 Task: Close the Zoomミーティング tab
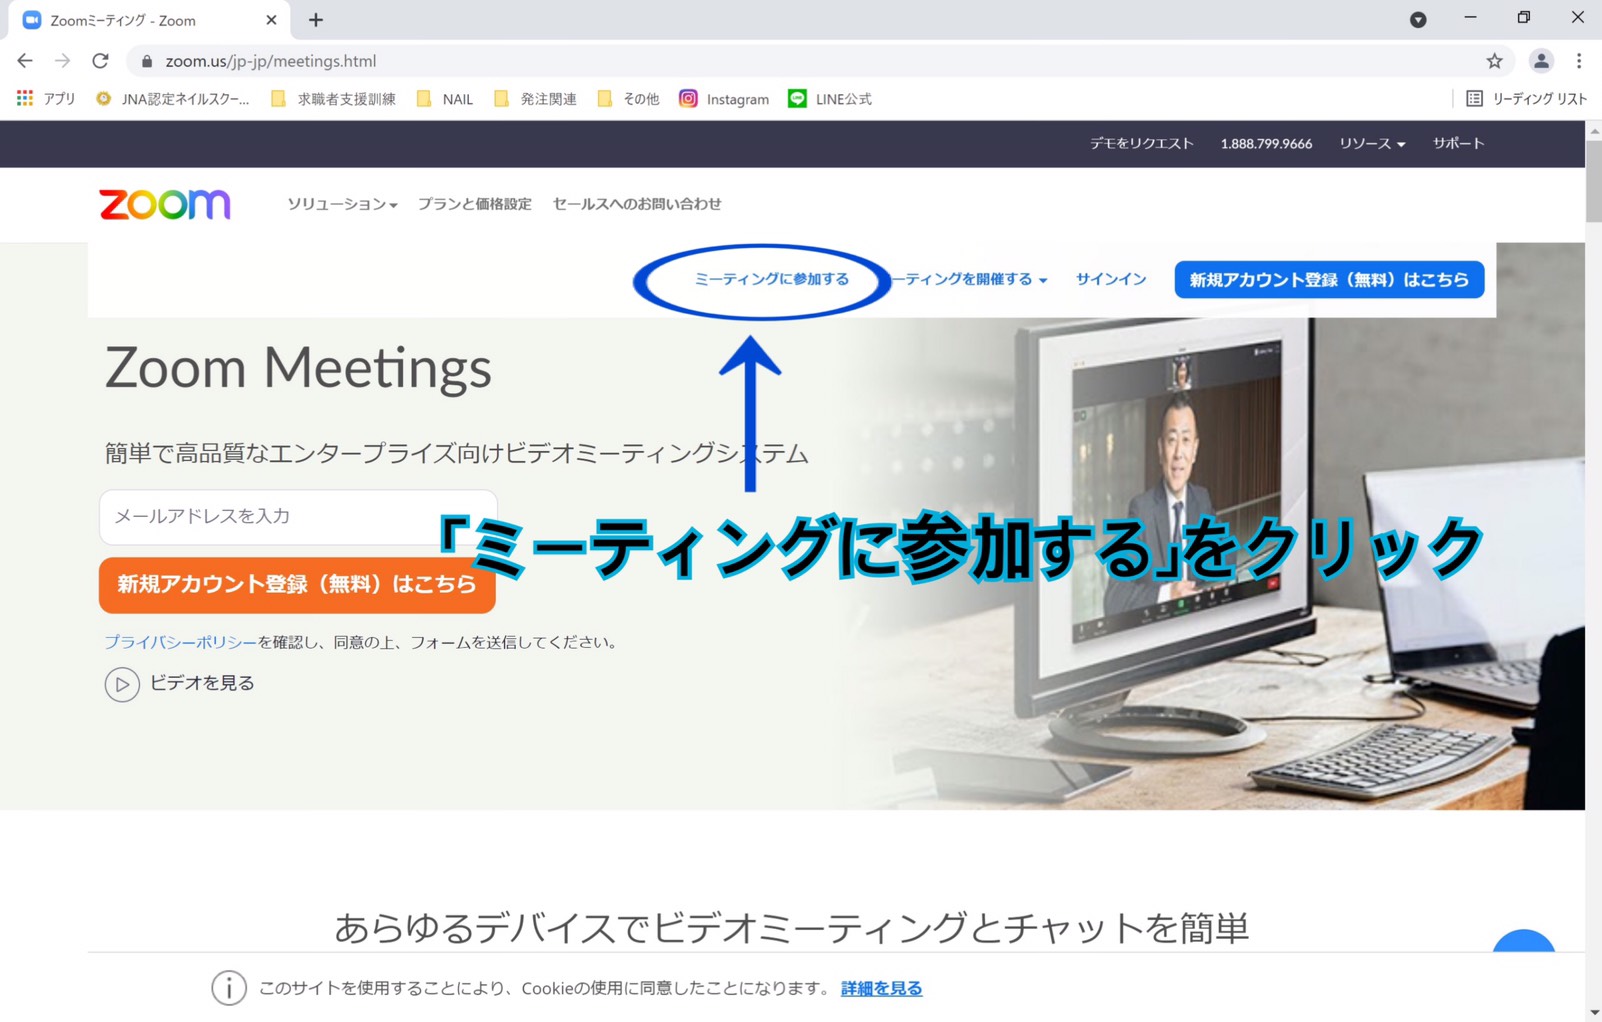coord(271,20)
